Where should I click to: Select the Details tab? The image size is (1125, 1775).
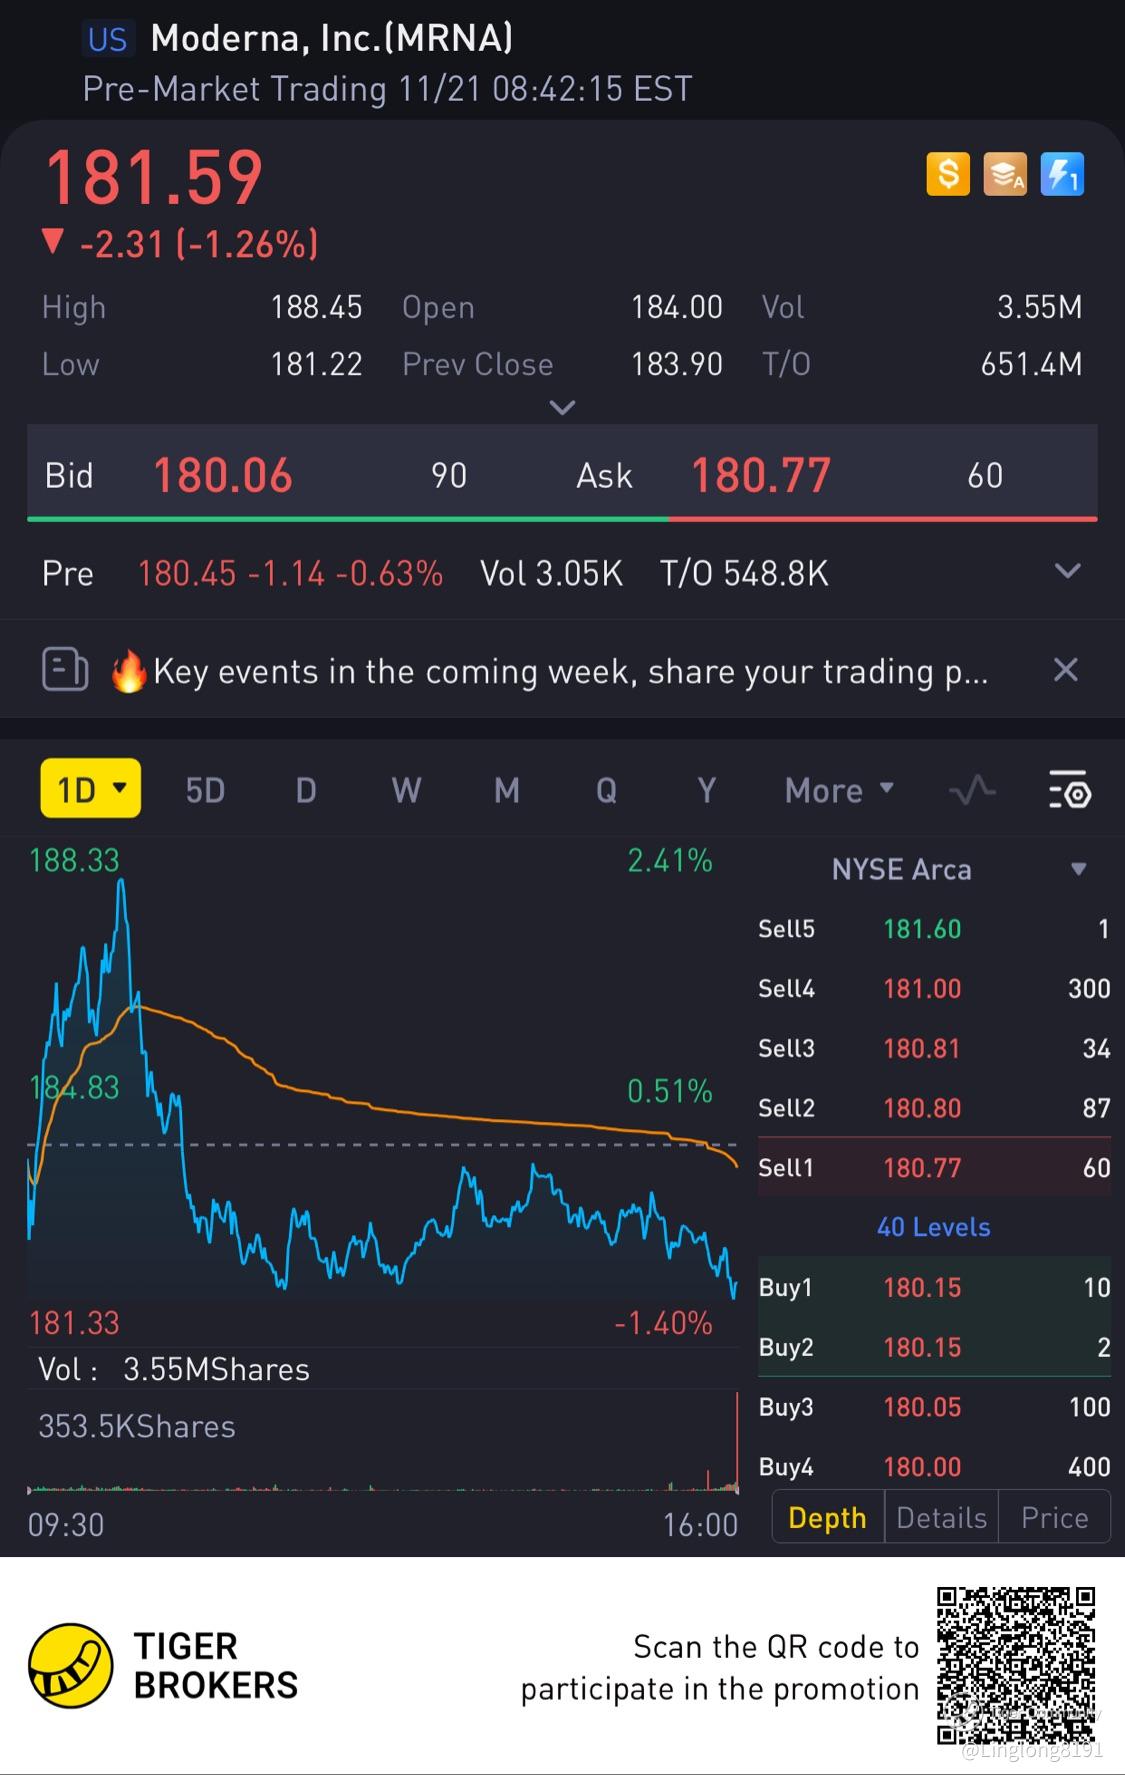pos(941,1518)
